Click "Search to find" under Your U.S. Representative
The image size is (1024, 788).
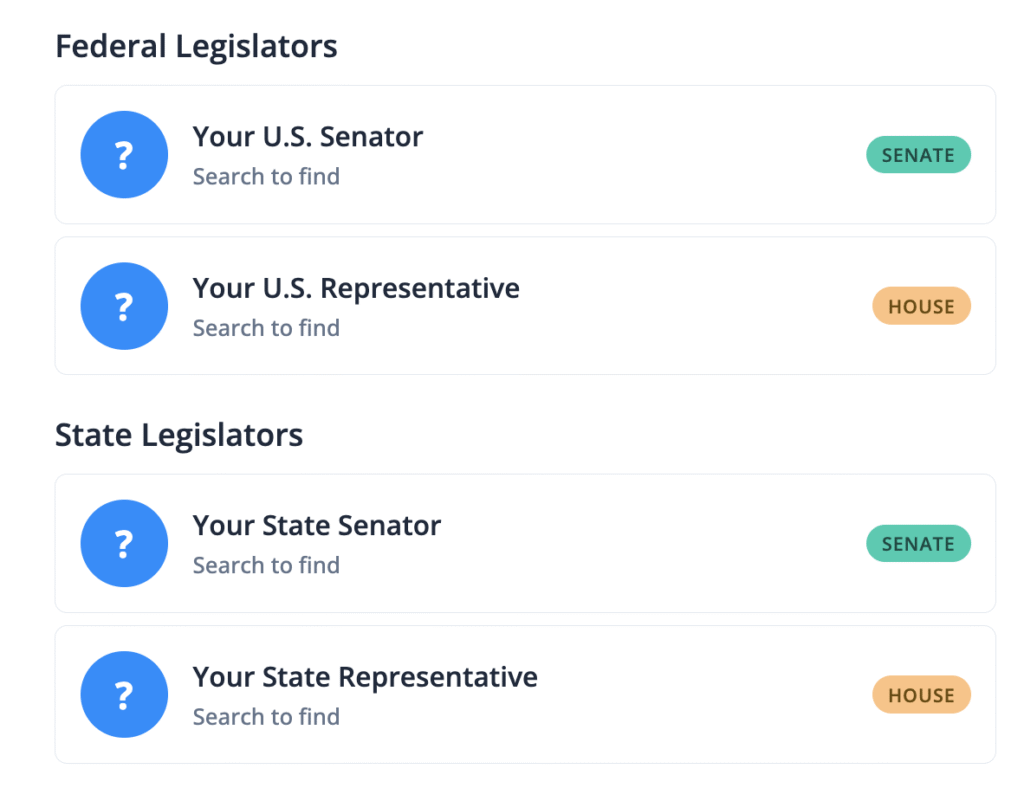(x=266, y=328)
